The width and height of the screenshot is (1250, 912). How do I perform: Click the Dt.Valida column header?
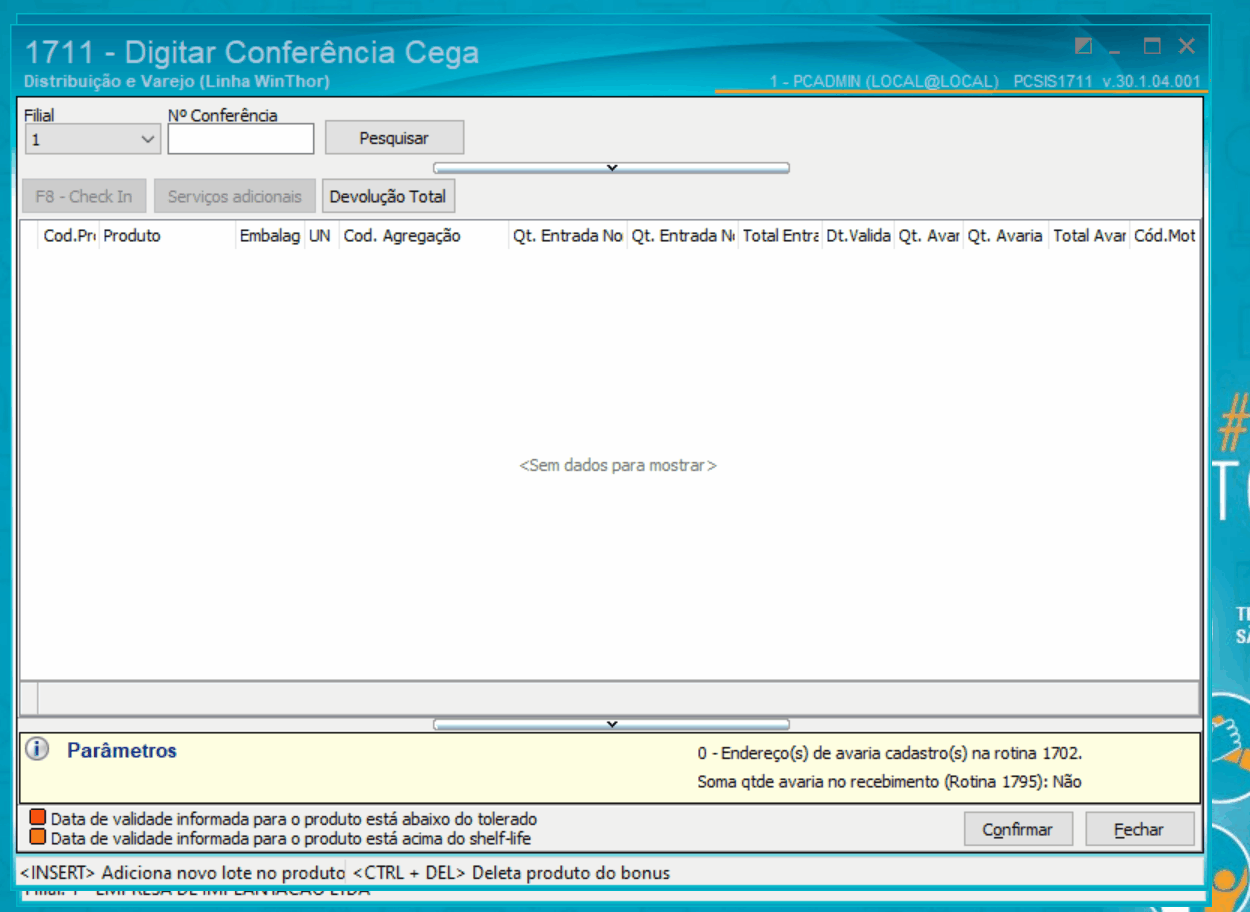(x=858, y=236)
